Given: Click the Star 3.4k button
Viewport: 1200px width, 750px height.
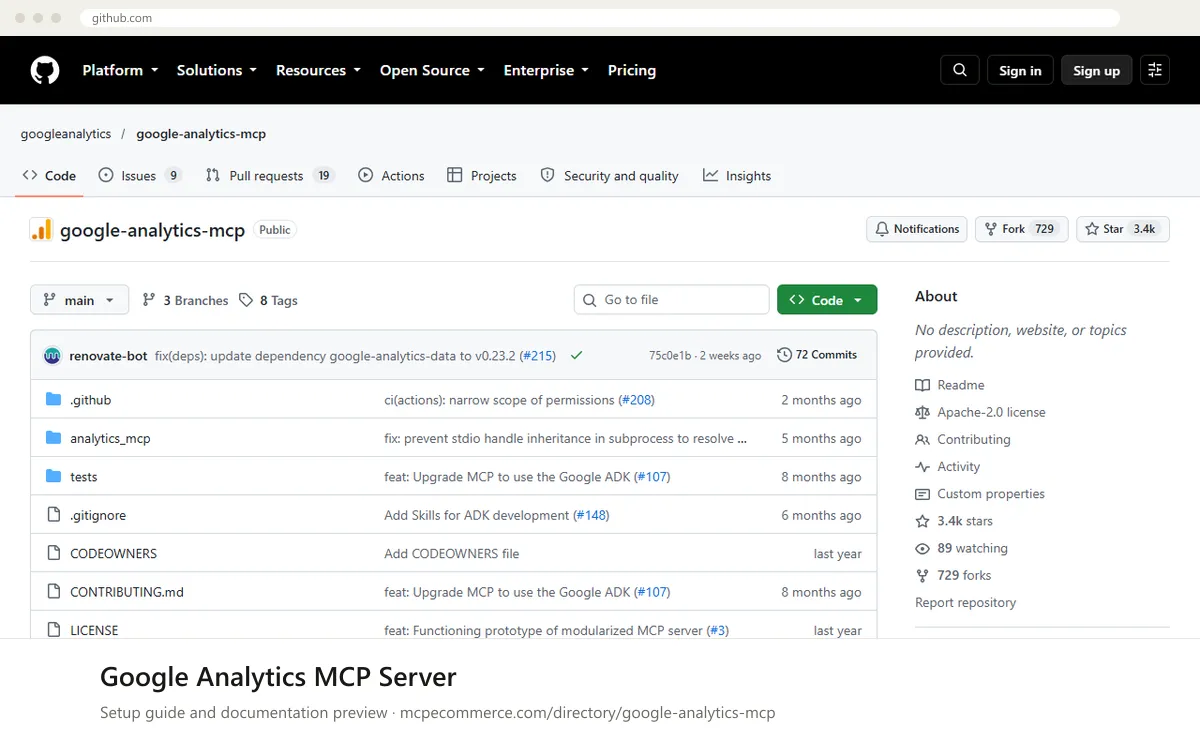Looking at the screenshot, I should 1123,229.
